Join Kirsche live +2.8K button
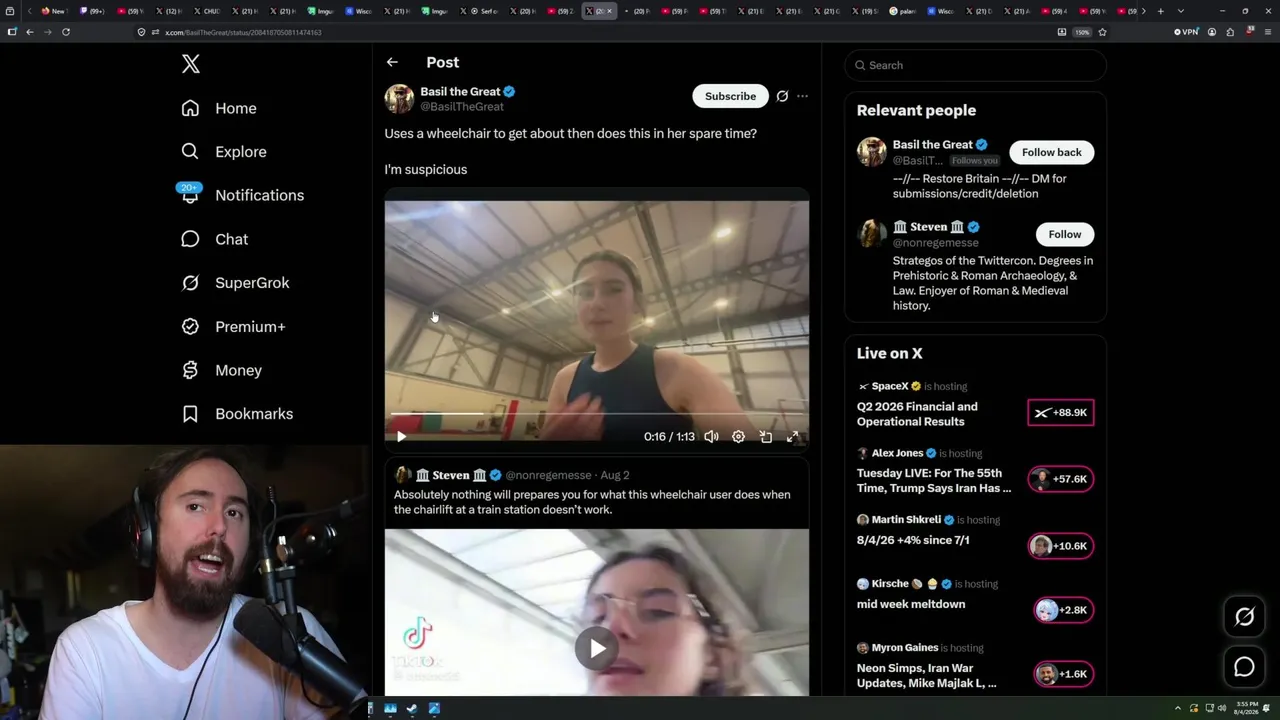The image size is (1280, 720). click(1063, 610)
